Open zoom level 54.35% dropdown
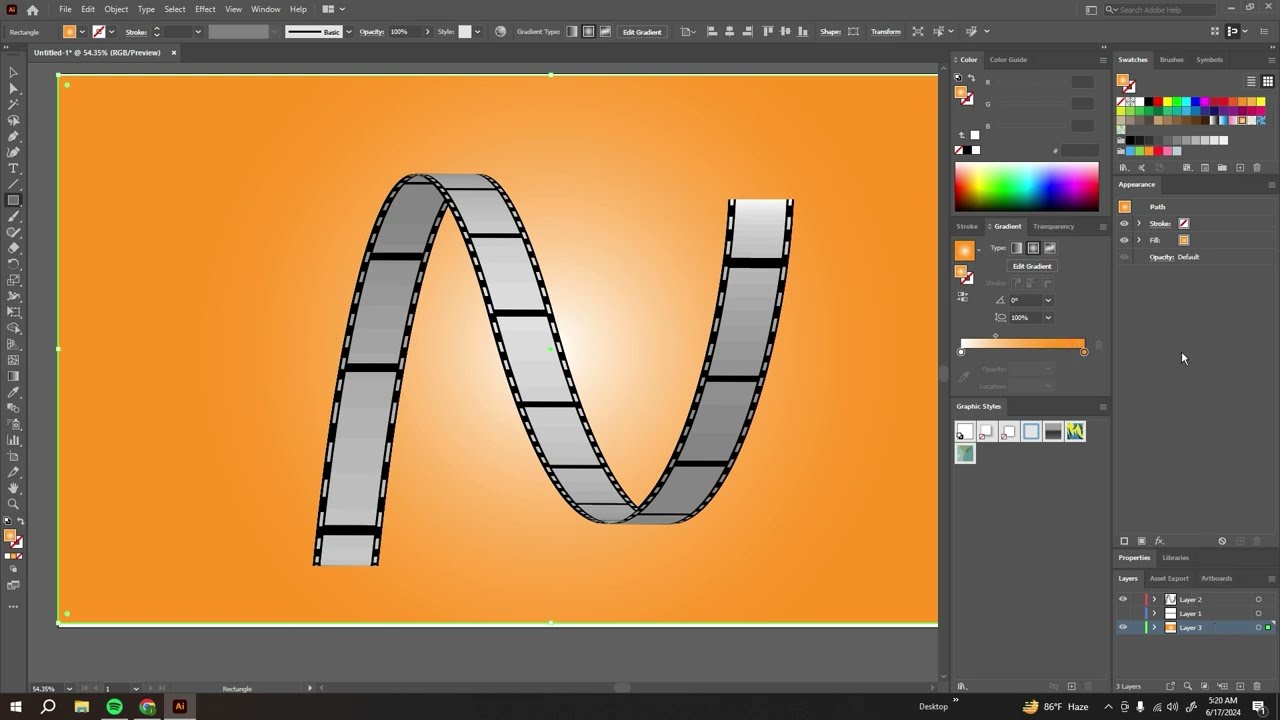The image size is (1280, 720). point(69,688)
